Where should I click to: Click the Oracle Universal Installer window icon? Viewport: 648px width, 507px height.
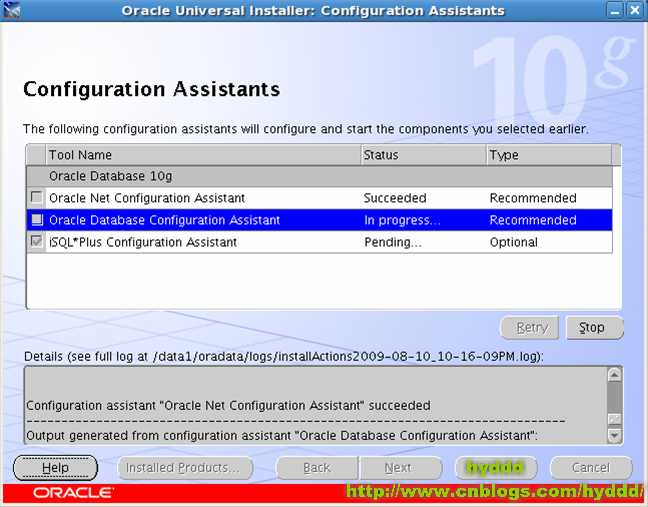[12, 10]
